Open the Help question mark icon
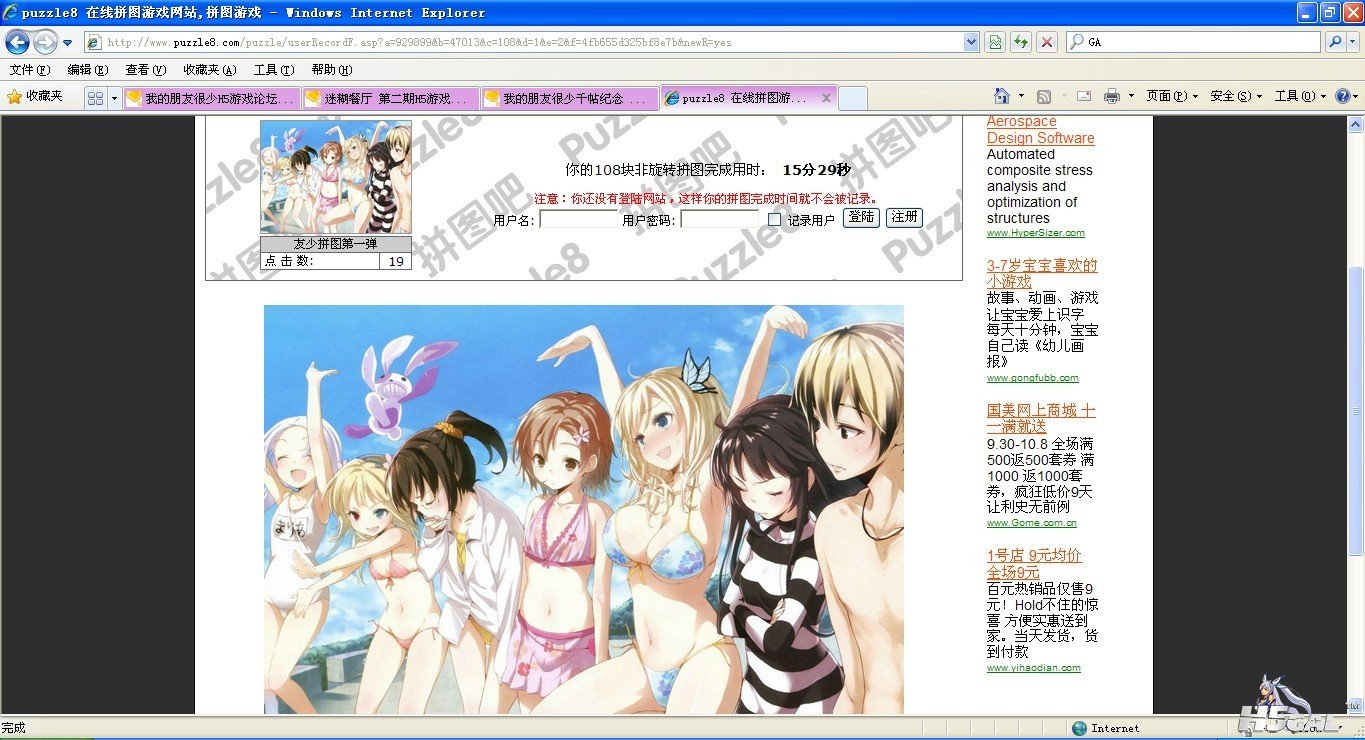This screenshot has width=1365, height=740. (1343, 96)
